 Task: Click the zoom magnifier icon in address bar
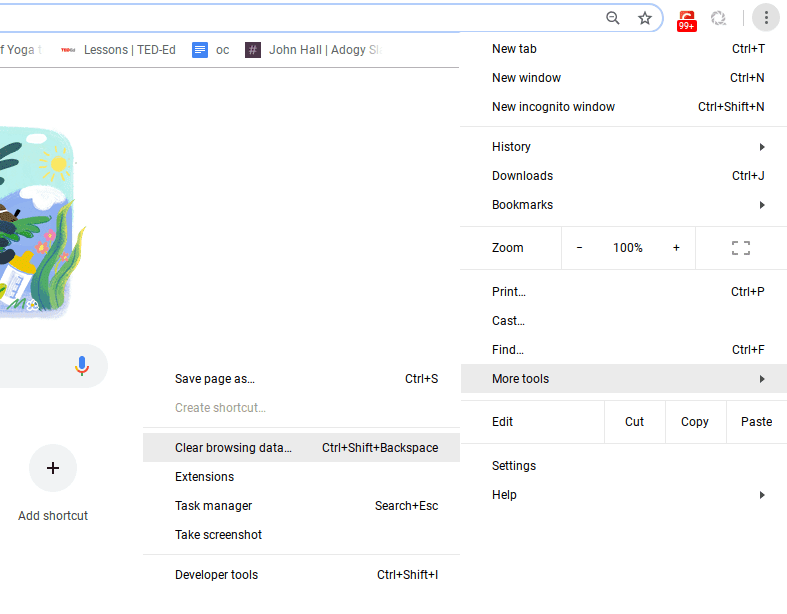(612, 18)
